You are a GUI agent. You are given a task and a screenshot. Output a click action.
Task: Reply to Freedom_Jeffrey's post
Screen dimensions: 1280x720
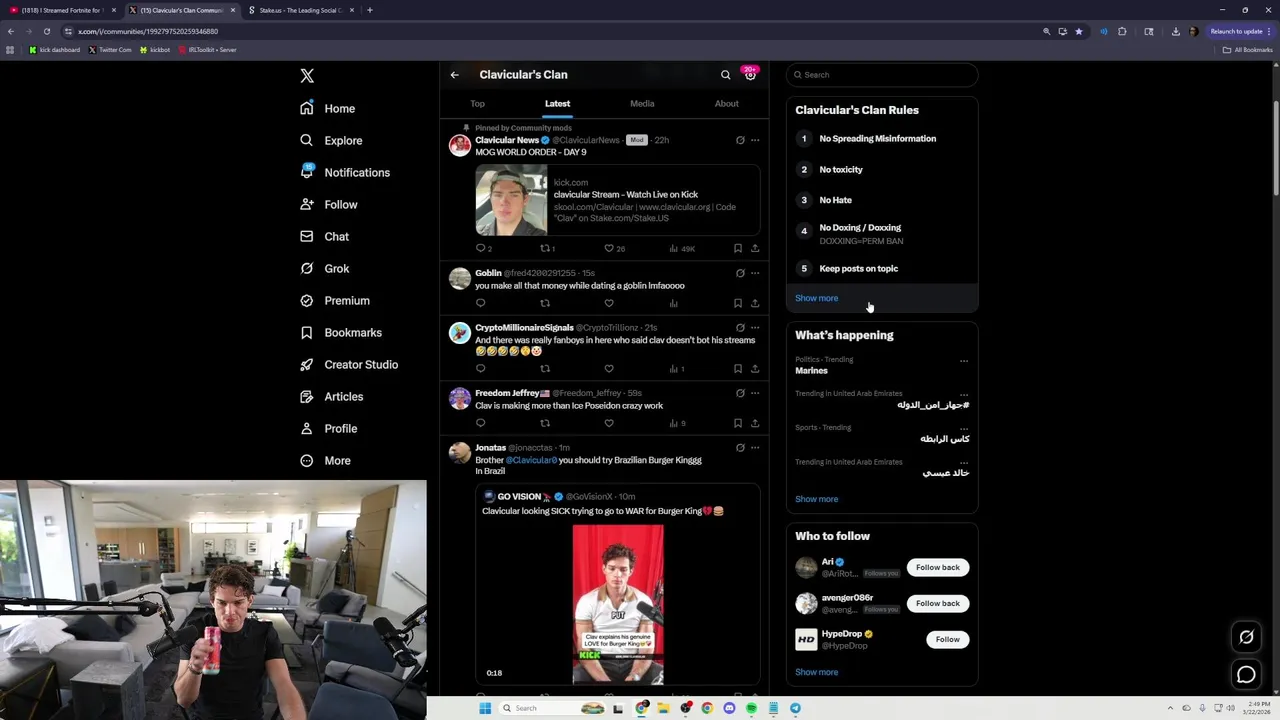coord(481,423)
